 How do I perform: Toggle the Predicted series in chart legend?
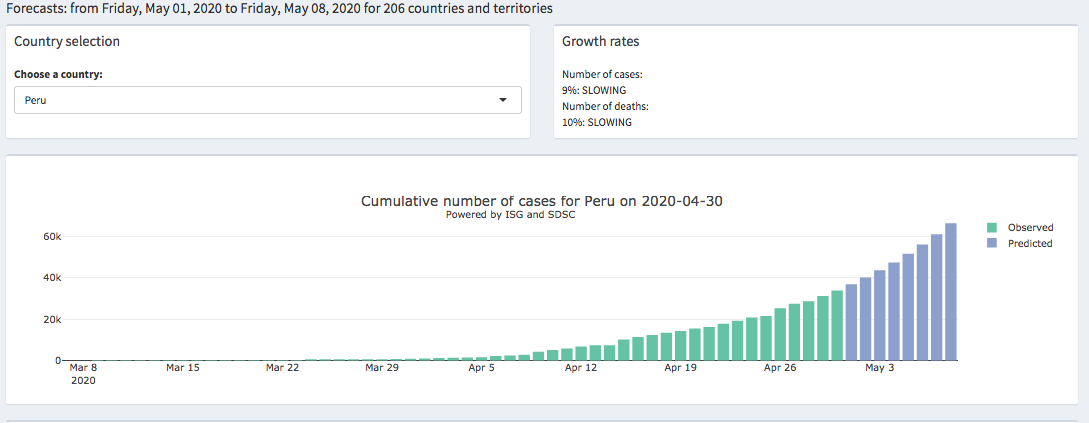click(x=1029, y=243)
